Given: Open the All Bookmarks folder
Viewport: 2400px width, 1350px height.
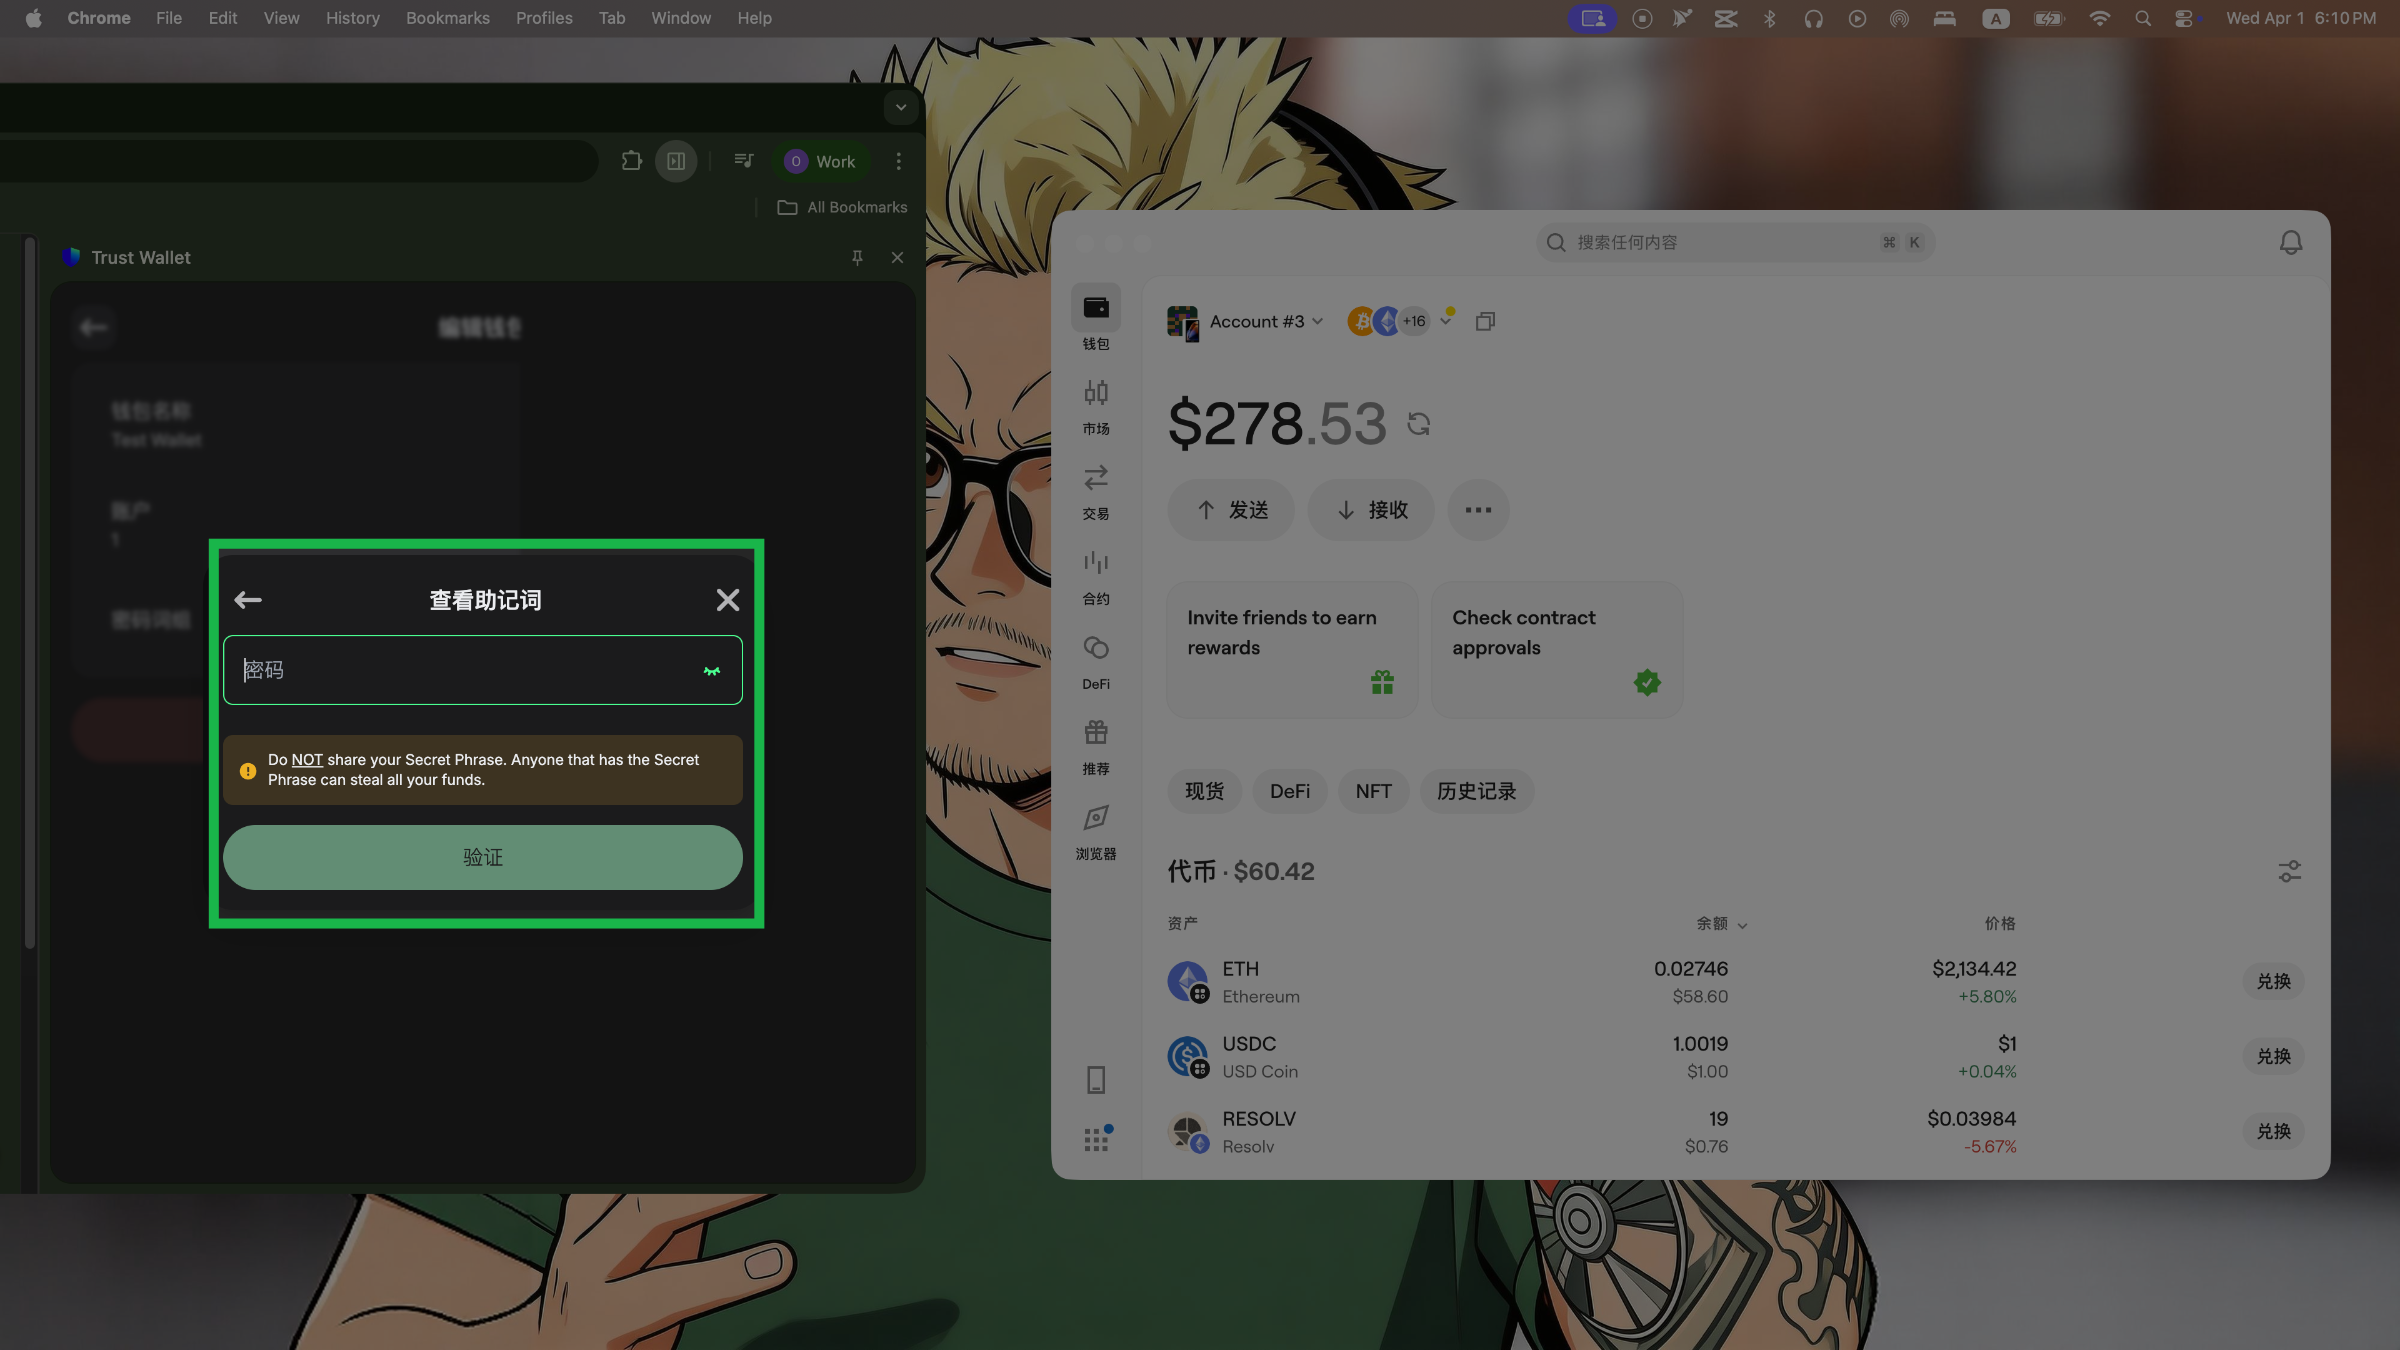Looking at the screenshot, I should (843, 207).
